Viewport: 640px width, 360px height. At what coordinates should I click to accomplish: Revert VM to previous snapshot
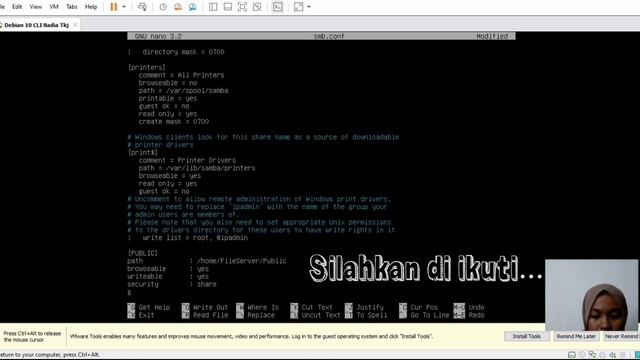[178, 7]
